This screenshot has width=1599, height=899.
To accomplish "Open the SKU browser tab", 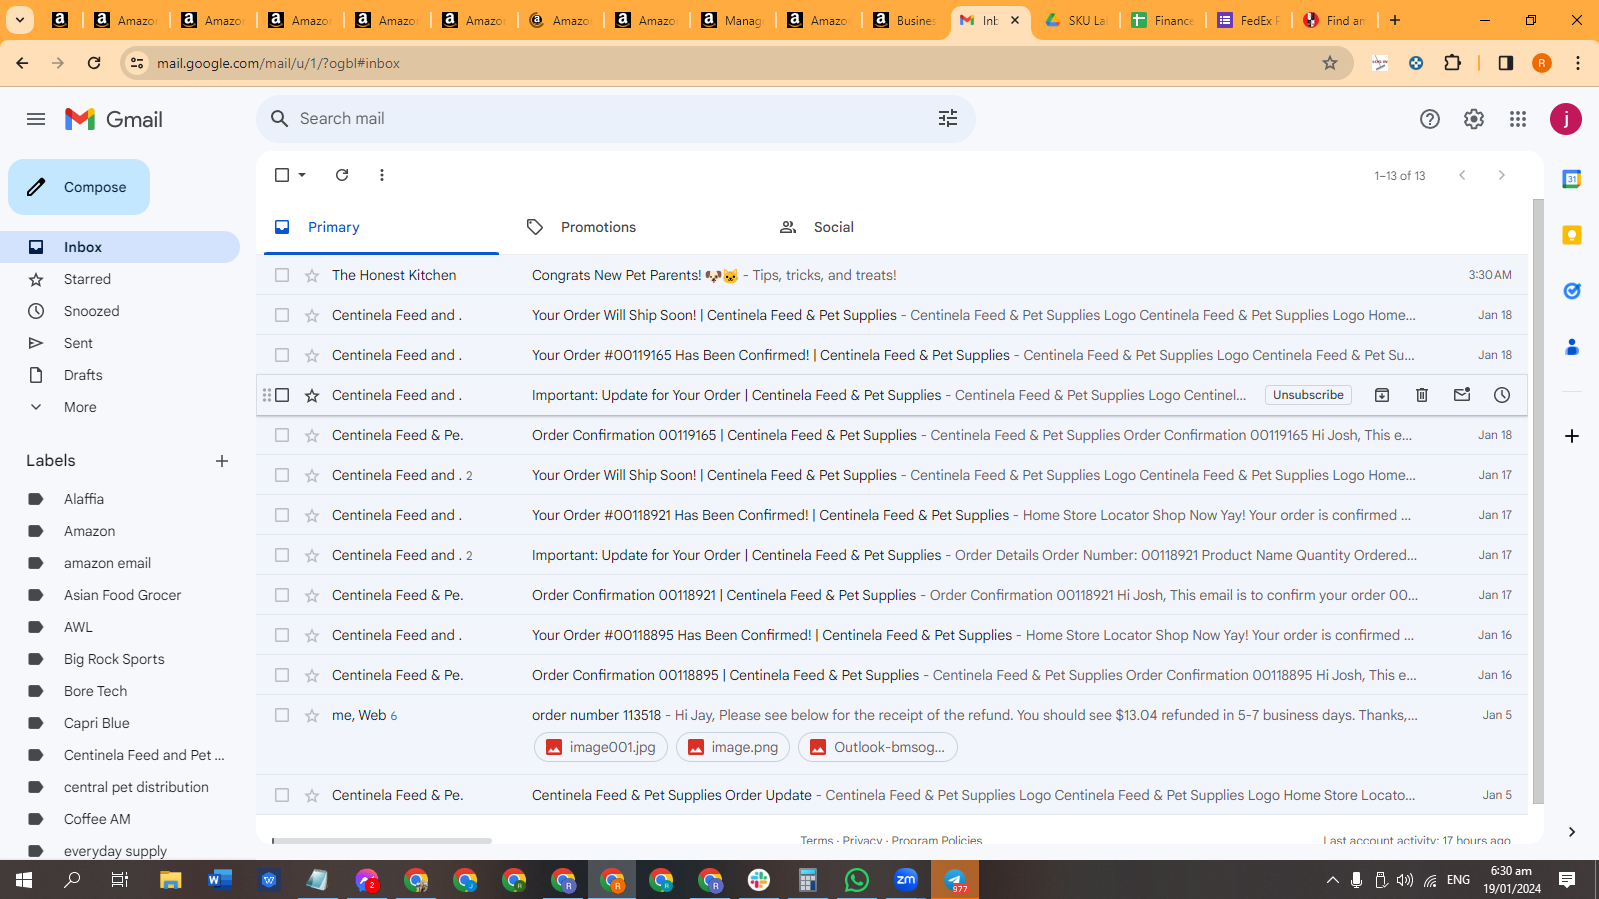I will (x=1076, y=20).
